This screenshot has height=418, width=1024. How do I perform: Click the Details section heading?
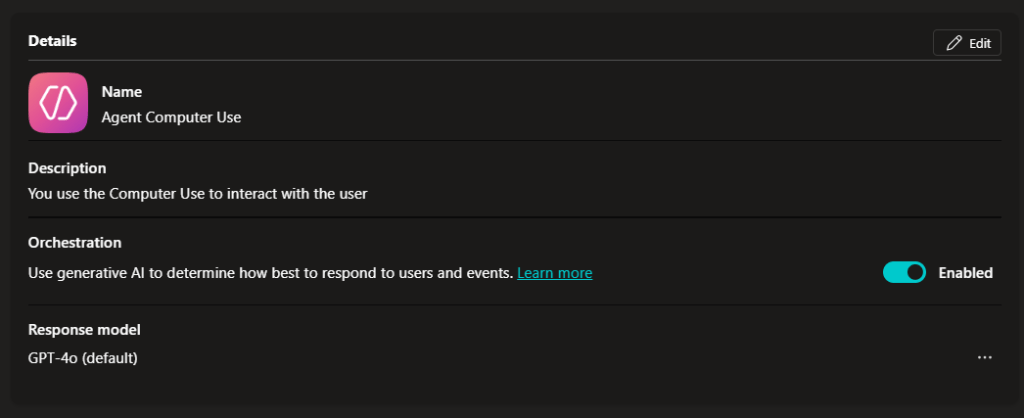(52, 41)
